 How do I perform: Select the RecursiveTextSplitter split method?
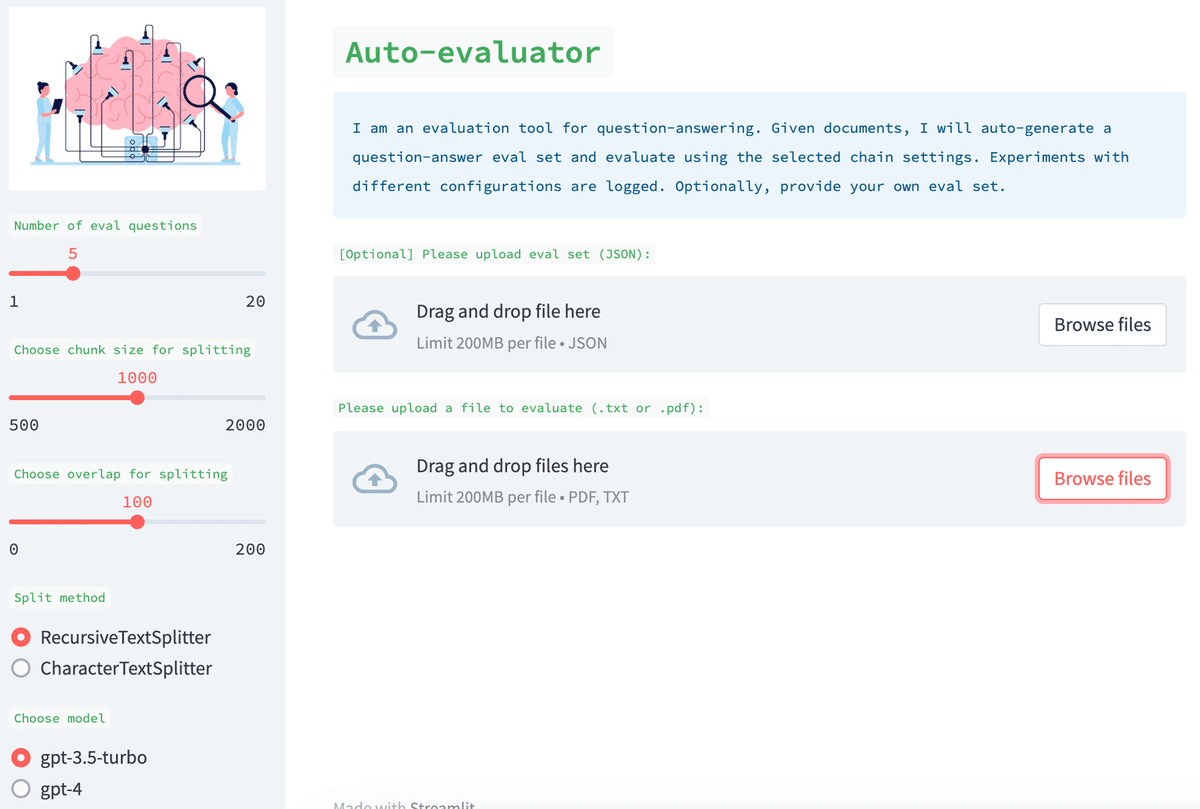[20, 637]
